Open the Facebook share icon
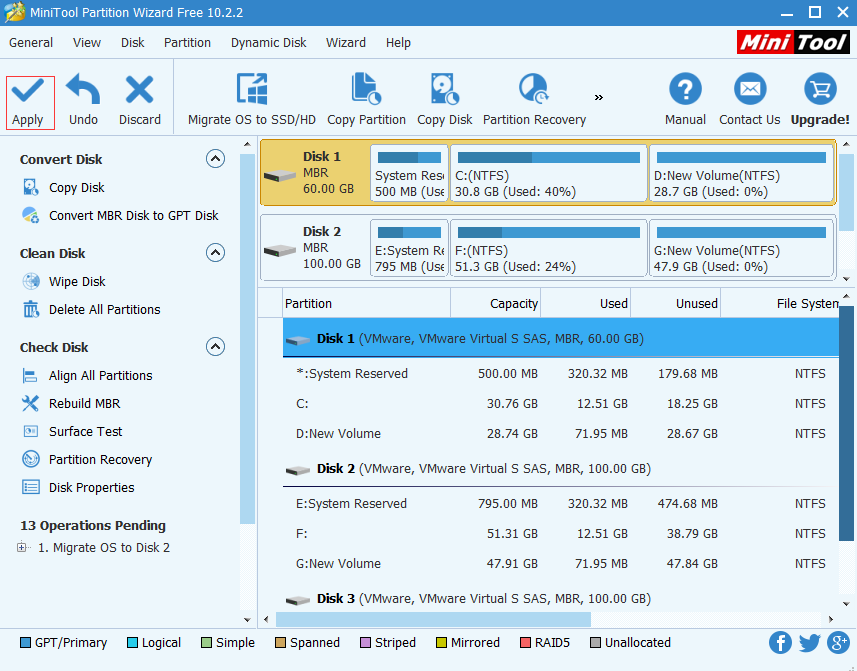The height and width of the screenshot is (671, 857). pyautogui.click(x=780, y=643)
